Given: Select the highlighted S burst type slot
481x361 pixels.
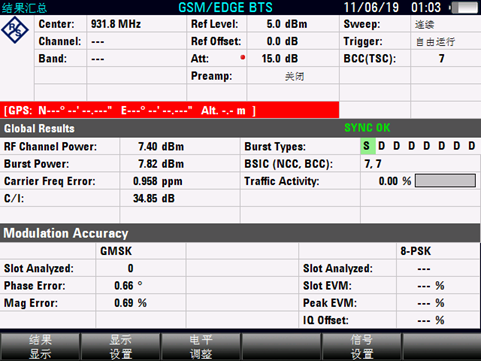Looking at the screenshot, I should pos(368,146).
